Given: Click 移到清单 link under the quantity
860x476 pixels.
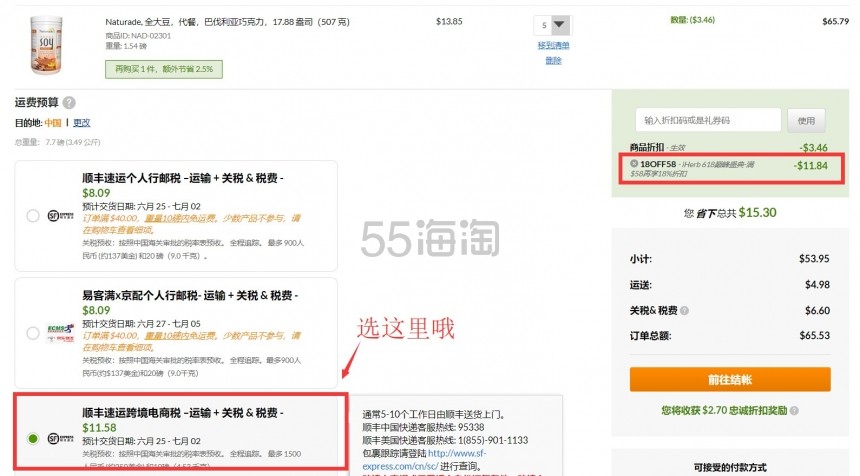Looking at the screenshot, I should tap(553, 46).
